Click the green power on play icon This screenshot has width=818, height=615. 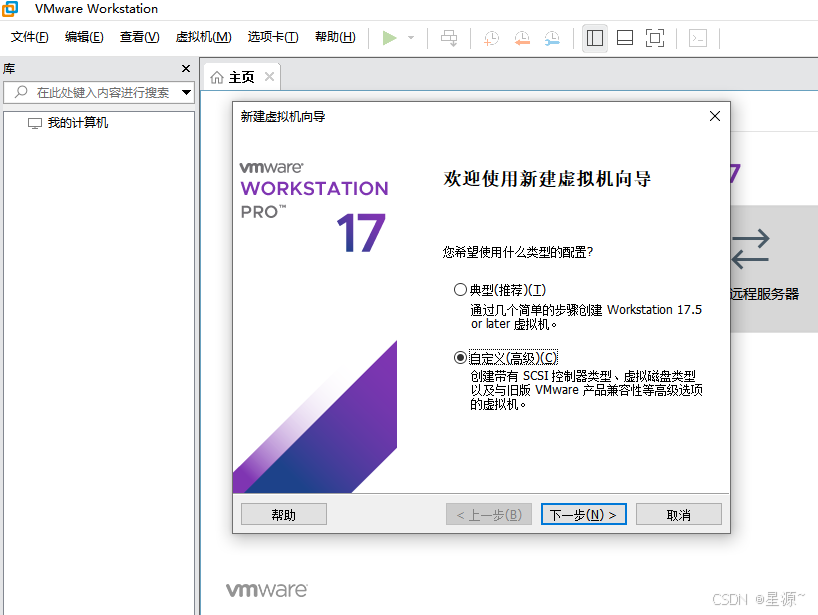tap(389, 38)
